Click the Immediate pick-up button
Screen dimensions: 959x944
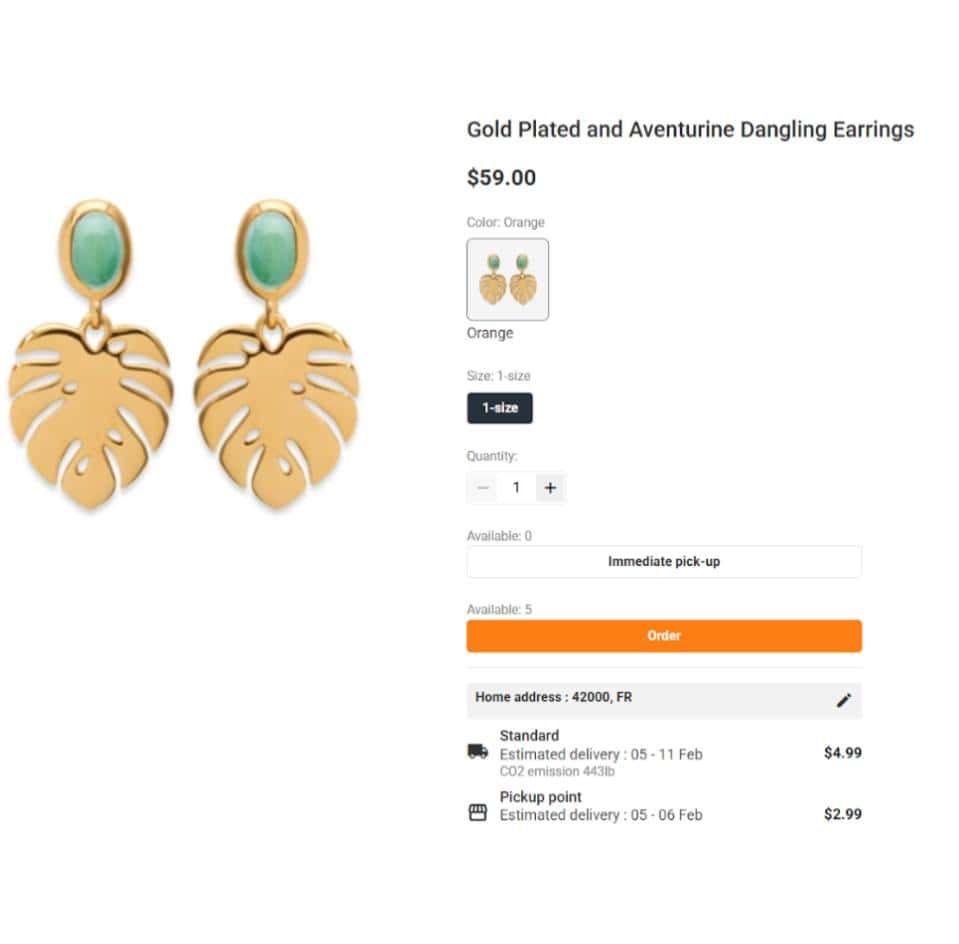(x=664, y=562)
